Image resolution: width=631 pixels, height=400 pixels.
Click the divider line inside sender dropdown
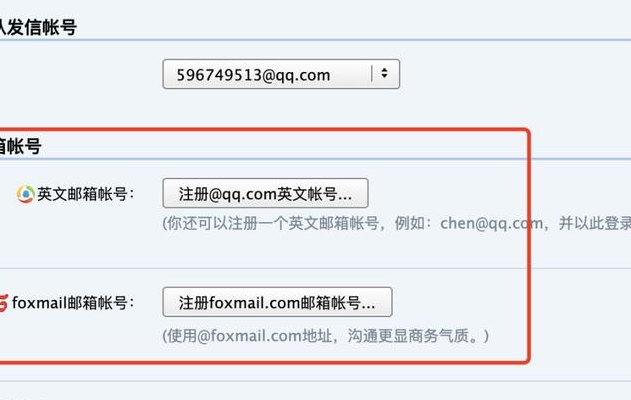371,74
